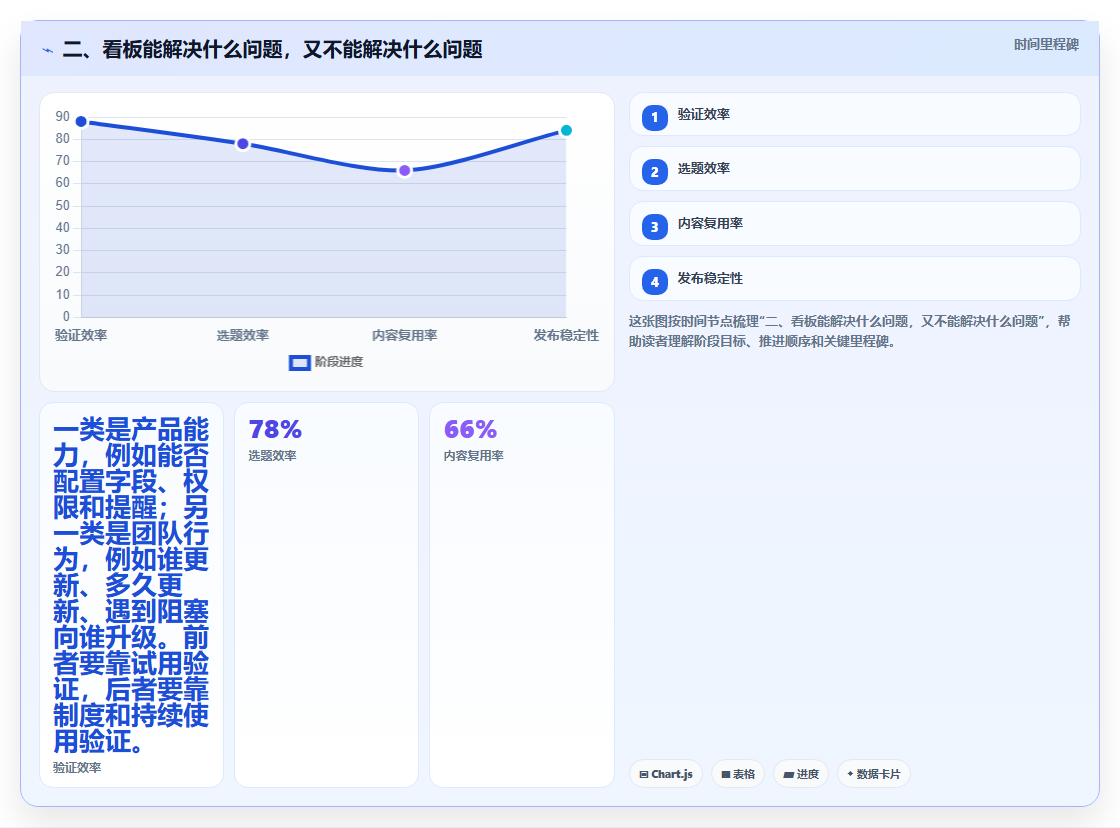Click the lightning icon beside the section title
The width and height of the screenshot is (1120, 828).
47,50
